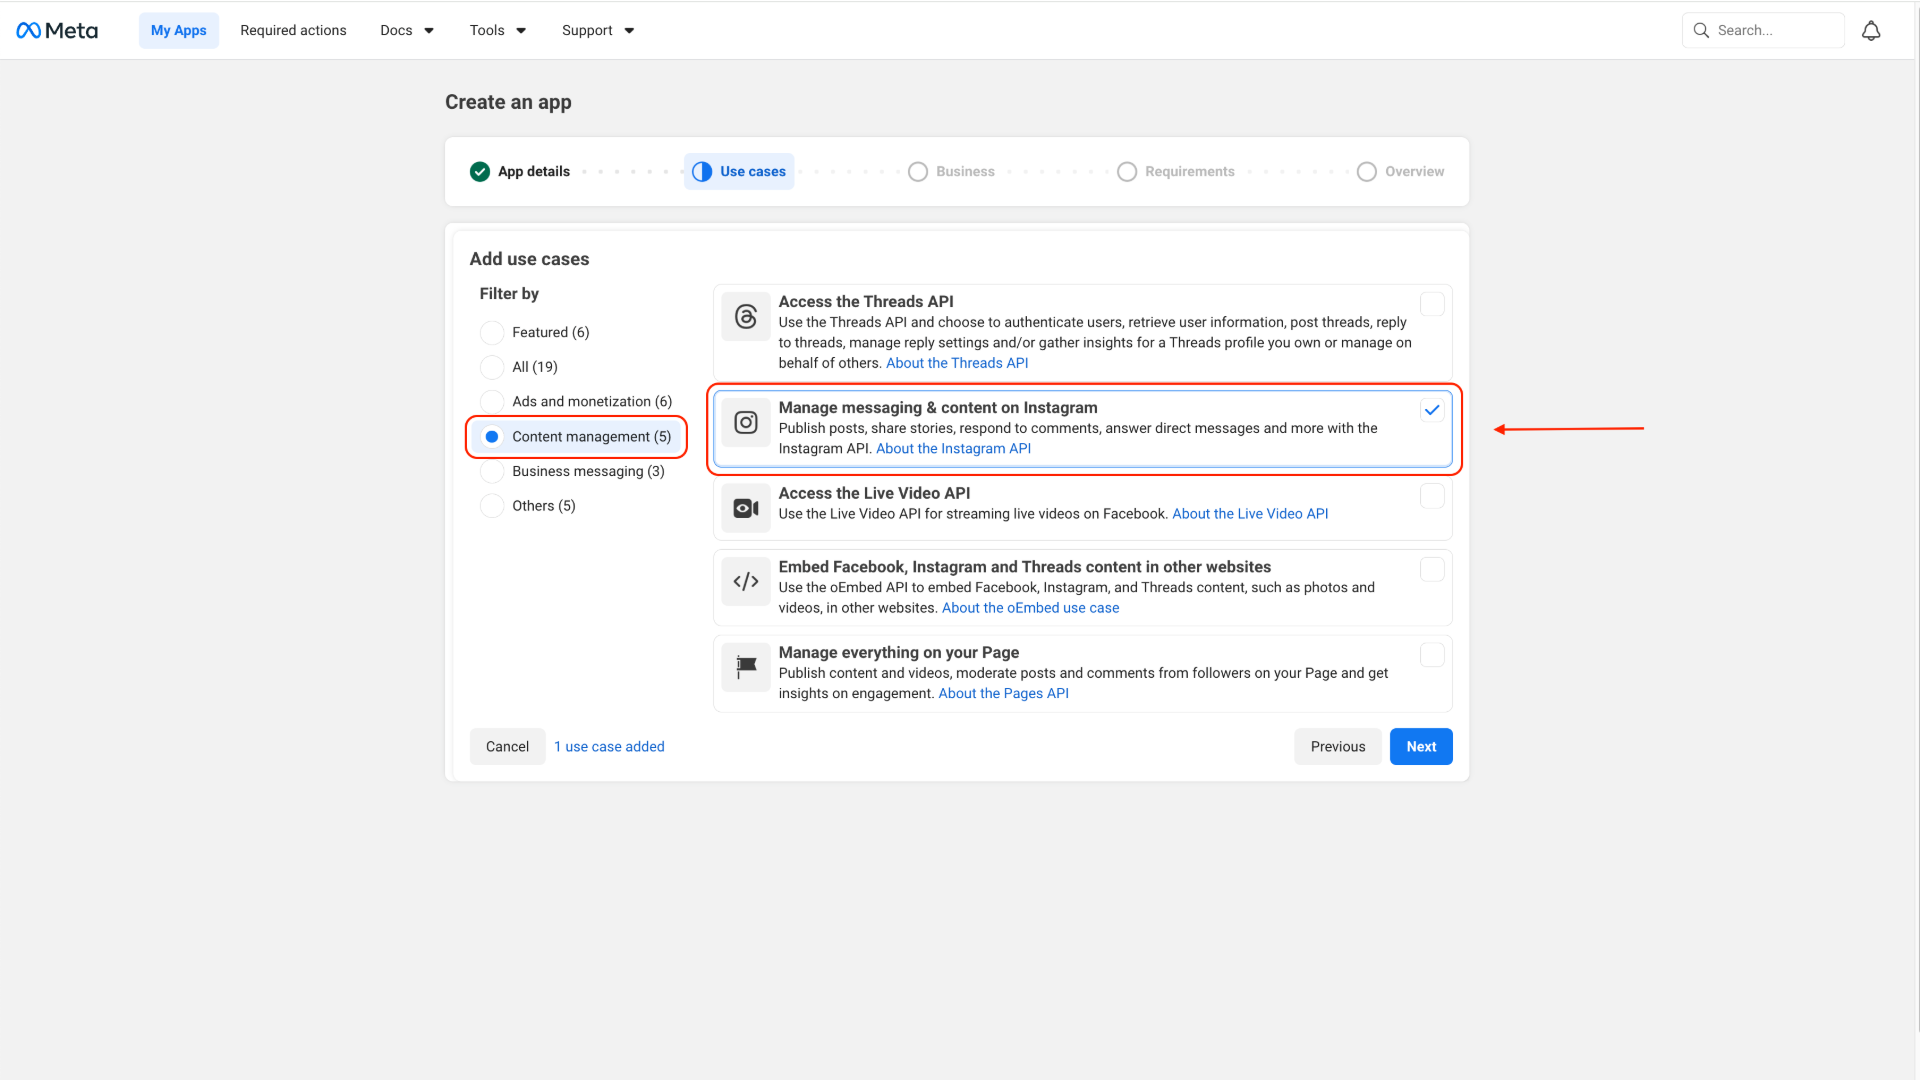Viewport: 1920px width, 1080px height.
Task: Go to the Use cases step
Action: pos(739,171)
